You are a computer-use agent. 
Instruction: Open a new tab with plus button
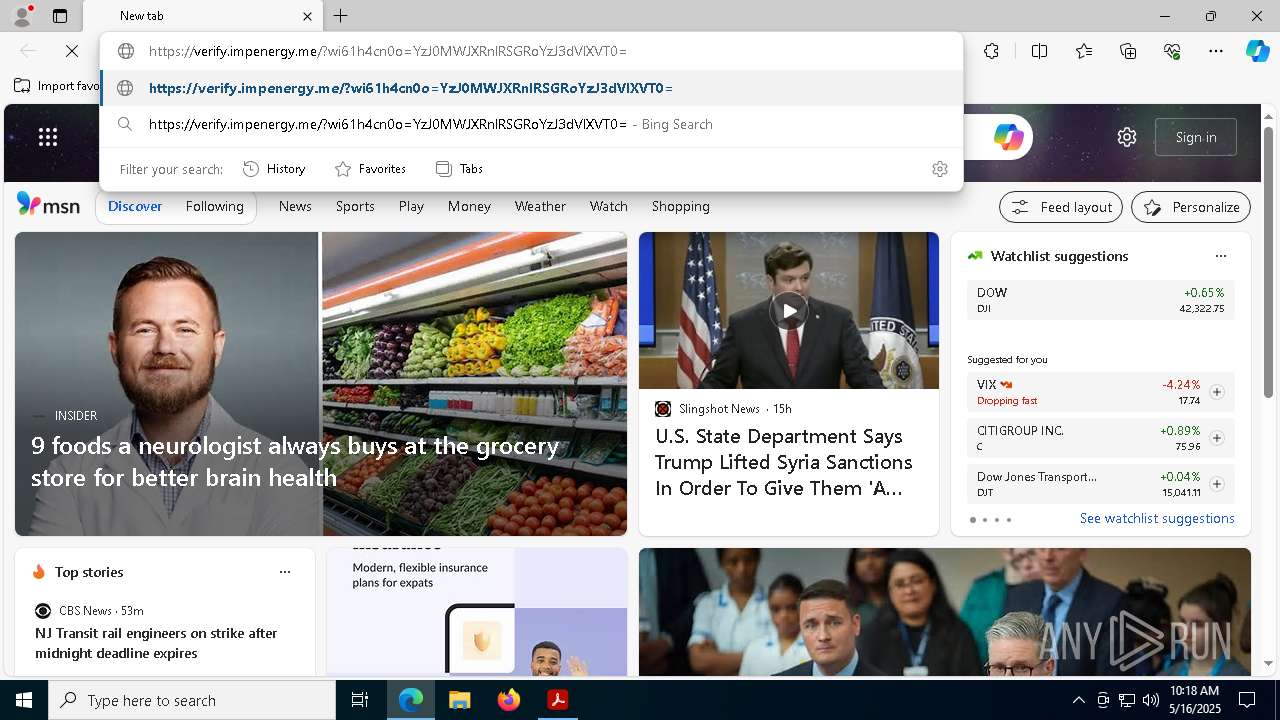[341, 16]
